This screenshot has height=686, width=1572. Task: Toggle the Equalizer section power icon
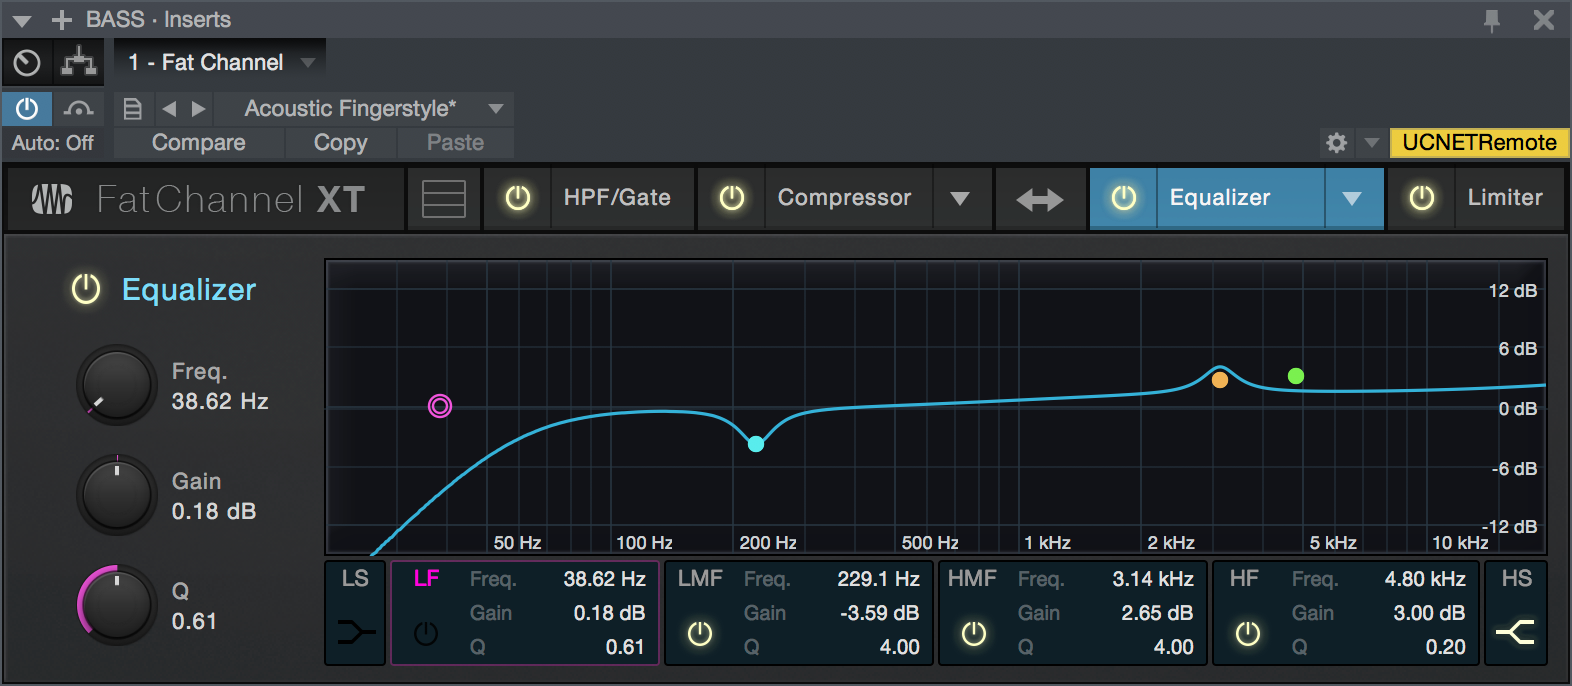86,289
